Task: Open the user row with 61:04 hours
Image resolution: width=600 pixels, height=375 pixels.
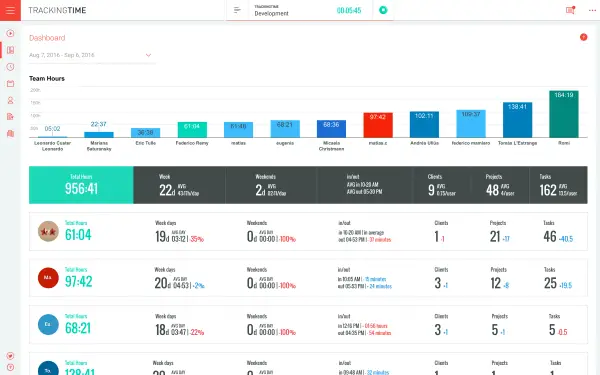Action: (308, 232)
